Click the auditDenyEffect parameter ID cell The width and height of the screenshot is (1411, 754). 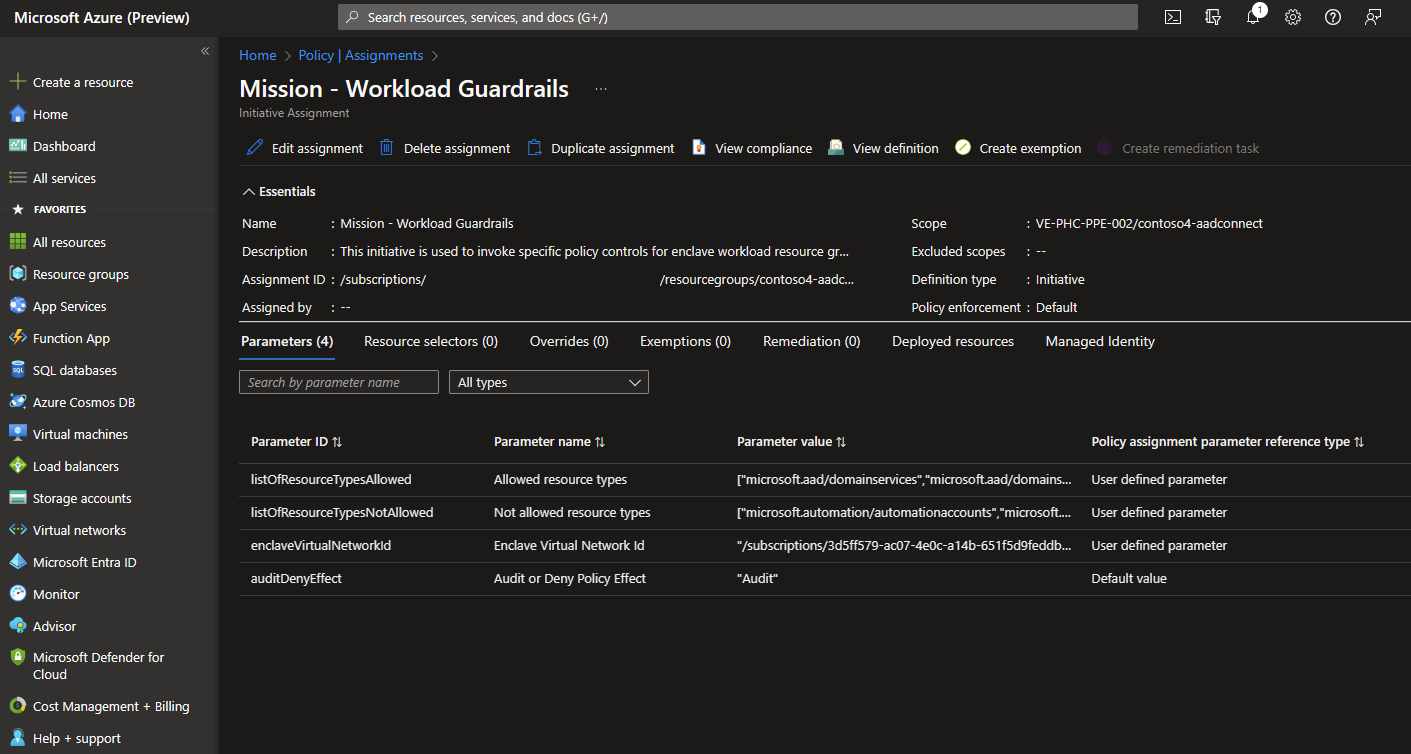coord(296,579)
